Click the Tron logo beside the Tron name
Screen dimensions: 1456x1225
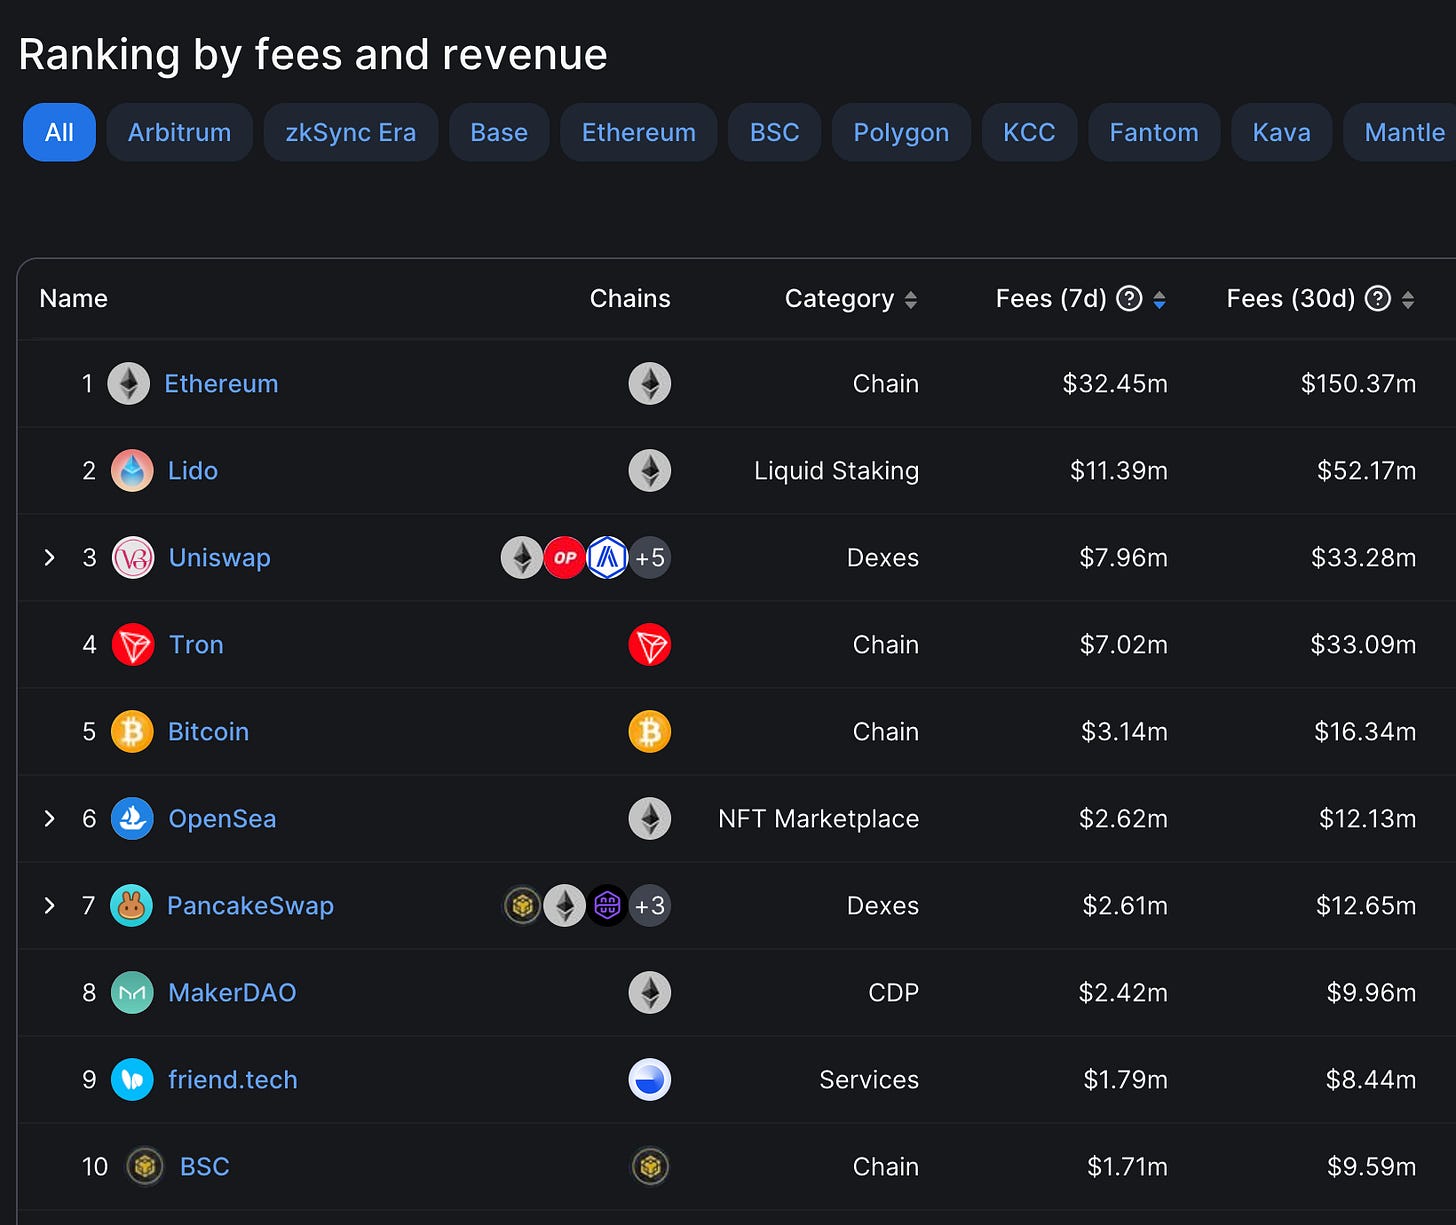click(133, 645)
